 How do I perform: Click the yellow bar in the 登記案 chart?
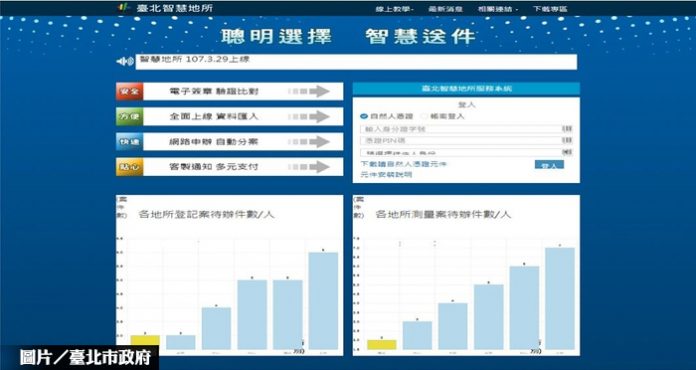point(145,342)
